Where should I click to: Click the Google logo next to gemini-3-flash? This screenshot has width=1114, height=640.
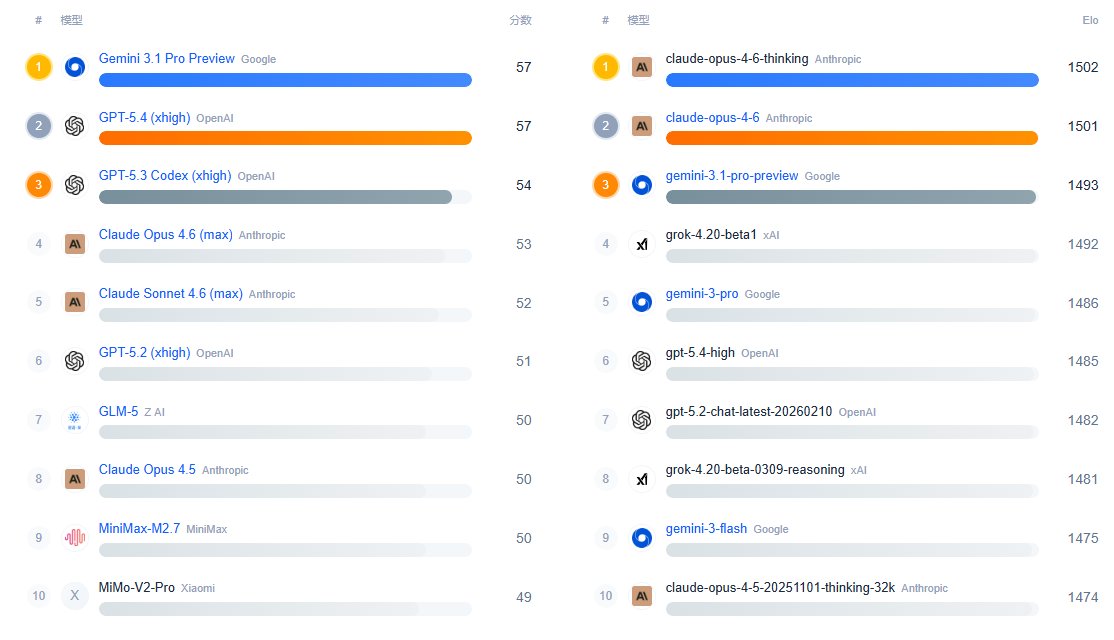click(x=642, y=537)
